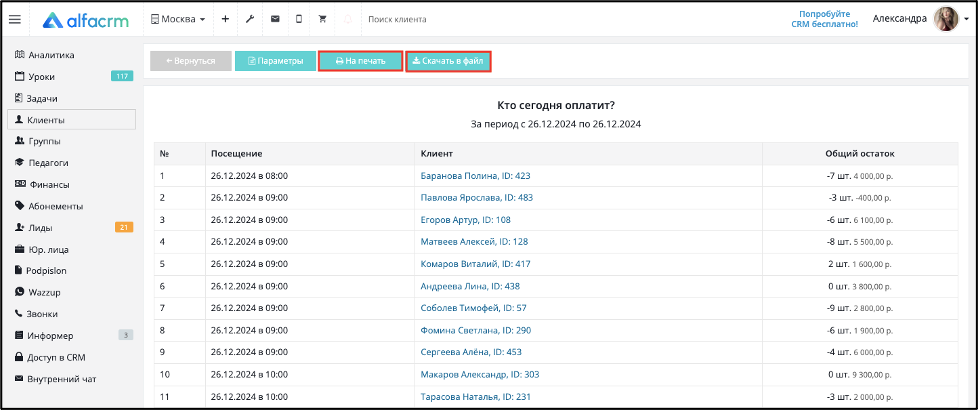
Task: Open the wrench settings icon
Action: (250, 19)
